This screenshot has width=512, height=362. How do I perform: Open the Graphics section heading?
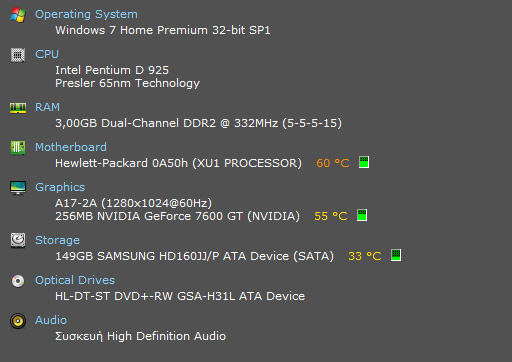click(x=60, y=187)
